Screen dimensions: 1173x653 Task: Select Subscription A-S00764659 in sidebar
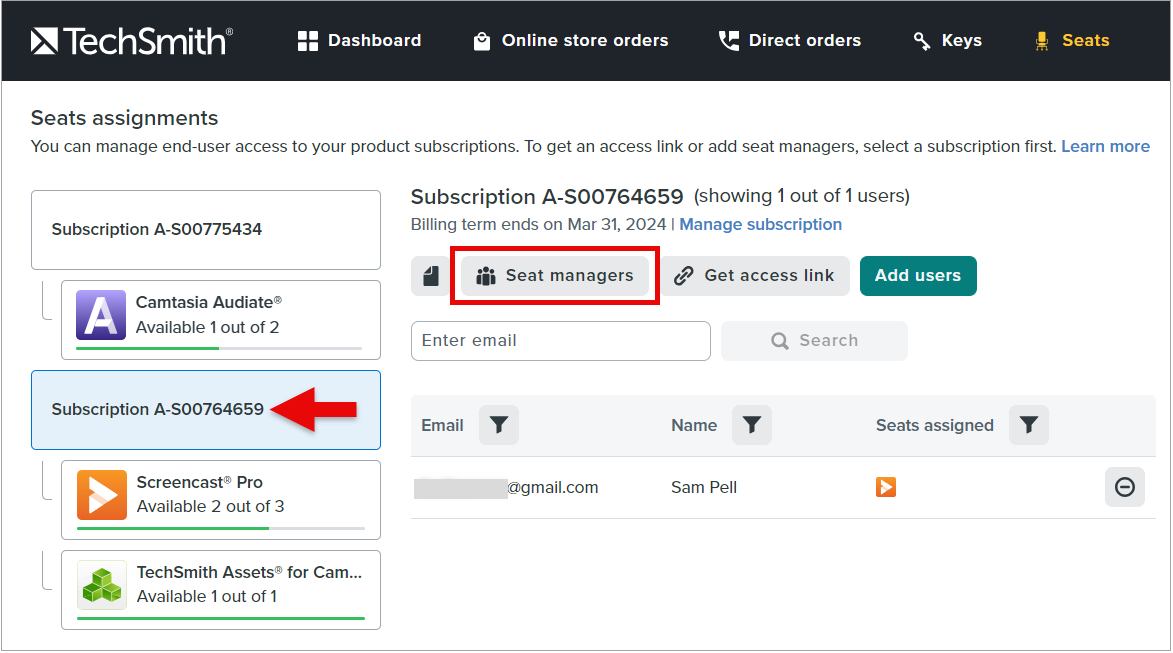click(158, 409)
